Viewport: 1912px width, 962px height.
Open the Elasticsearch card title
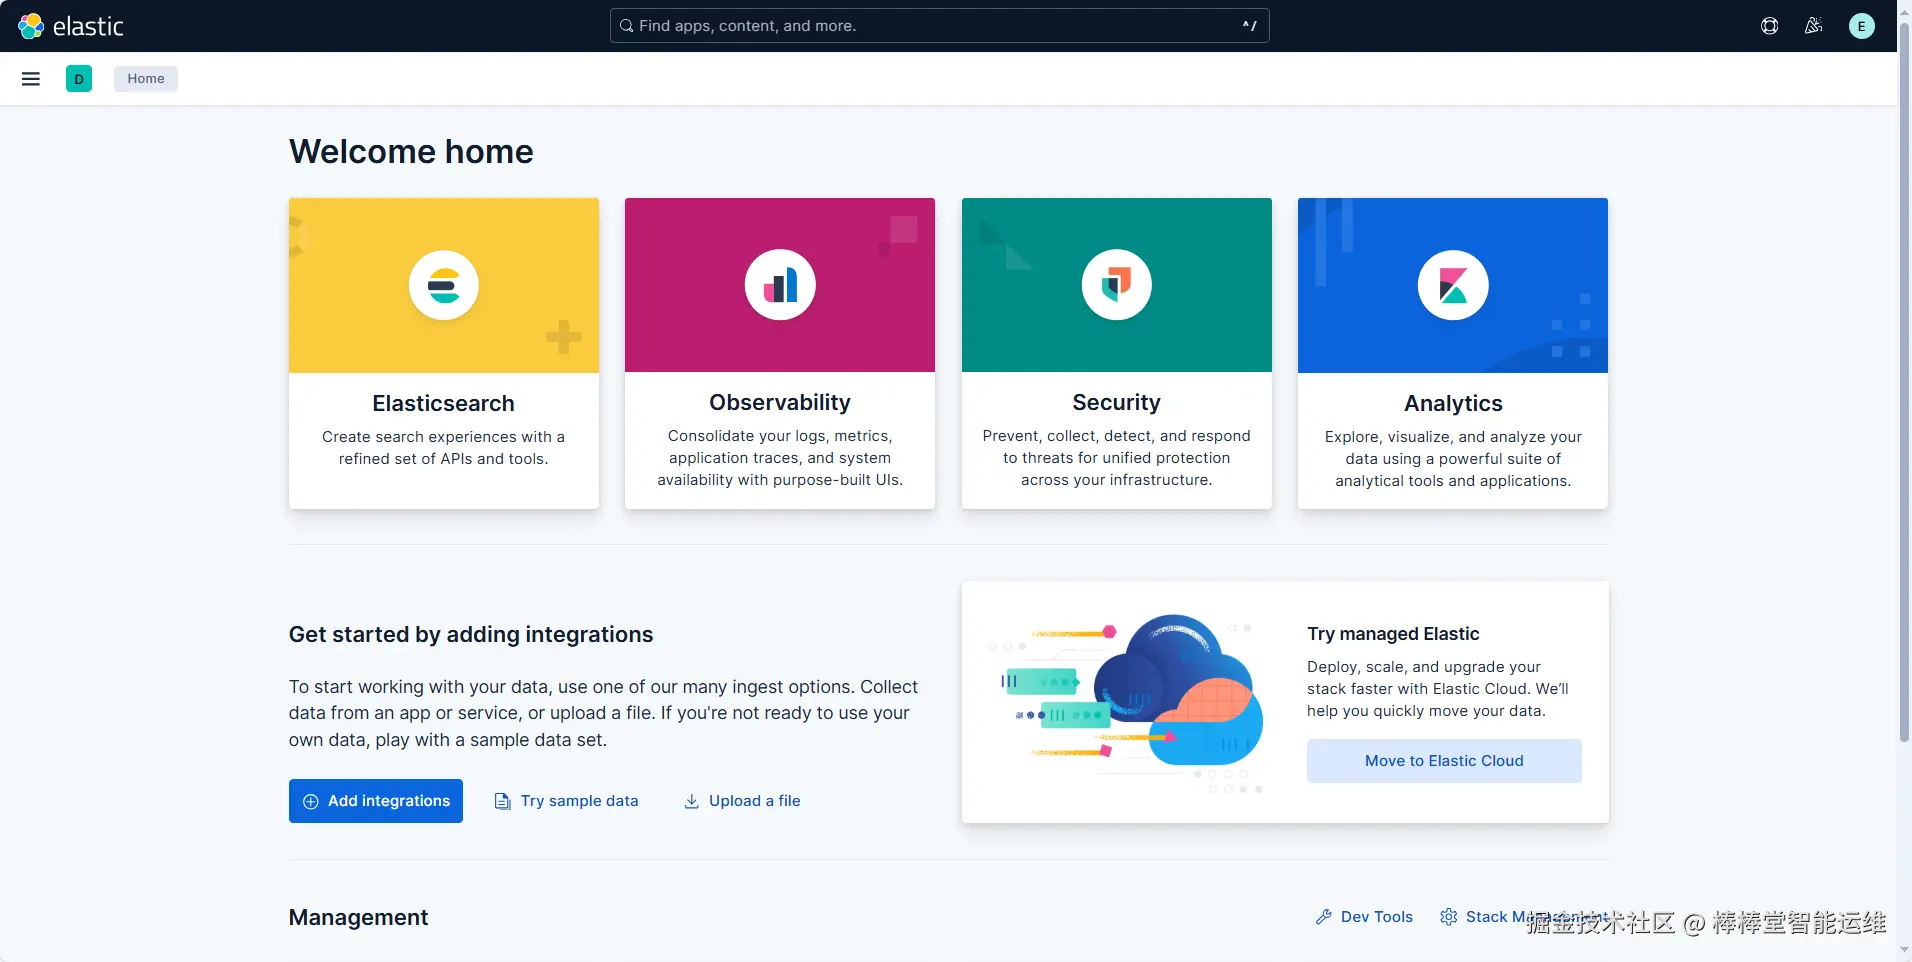pos(444,403)
